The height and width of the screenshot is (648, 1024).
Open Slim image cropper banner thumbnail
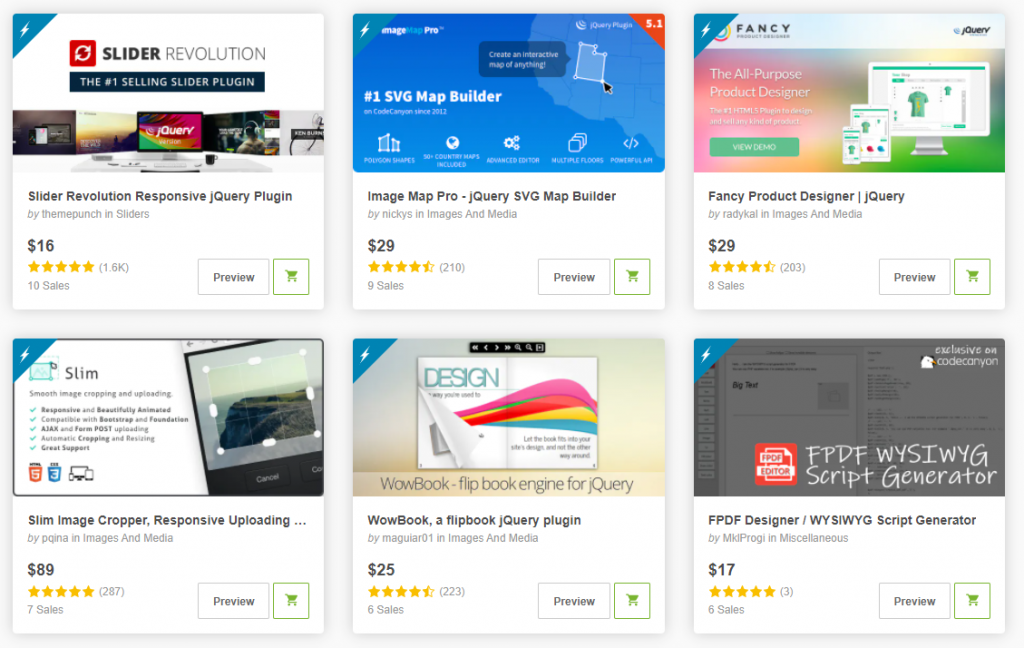pyautogui.click(x=168, y=417)
